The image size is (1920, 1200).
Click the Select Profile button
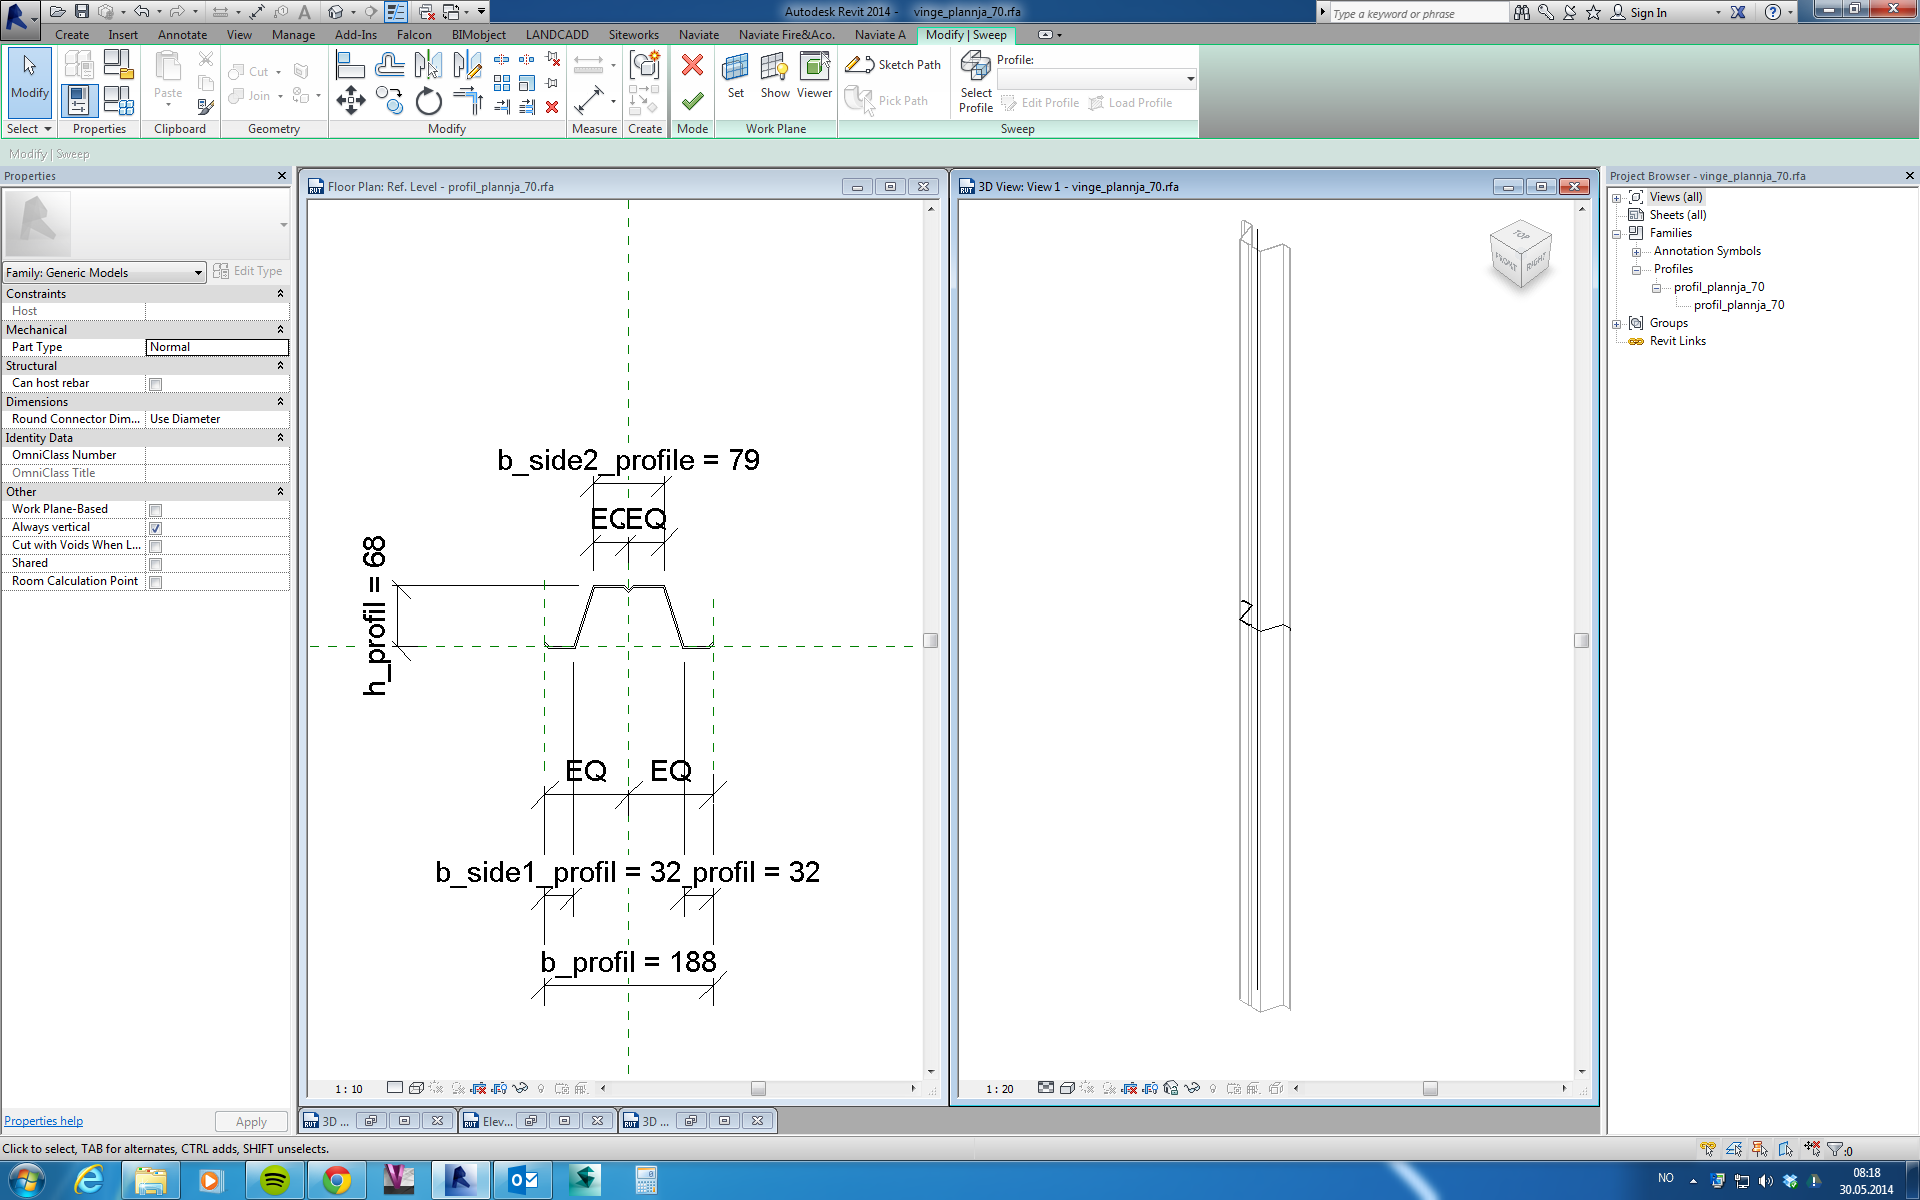point(975,82)
